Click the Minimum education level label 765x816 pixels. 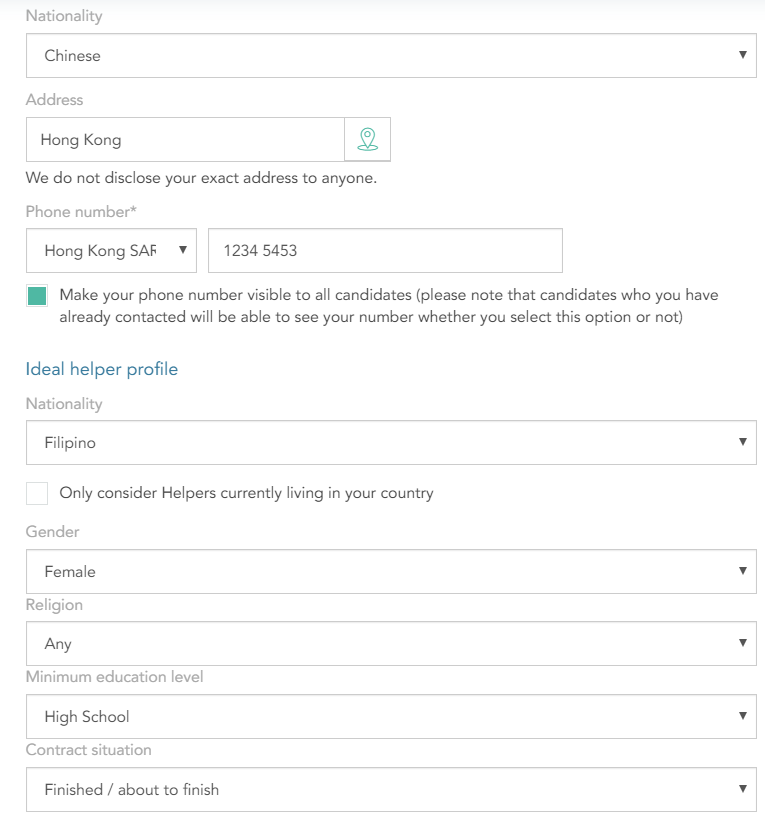(114, 677)
